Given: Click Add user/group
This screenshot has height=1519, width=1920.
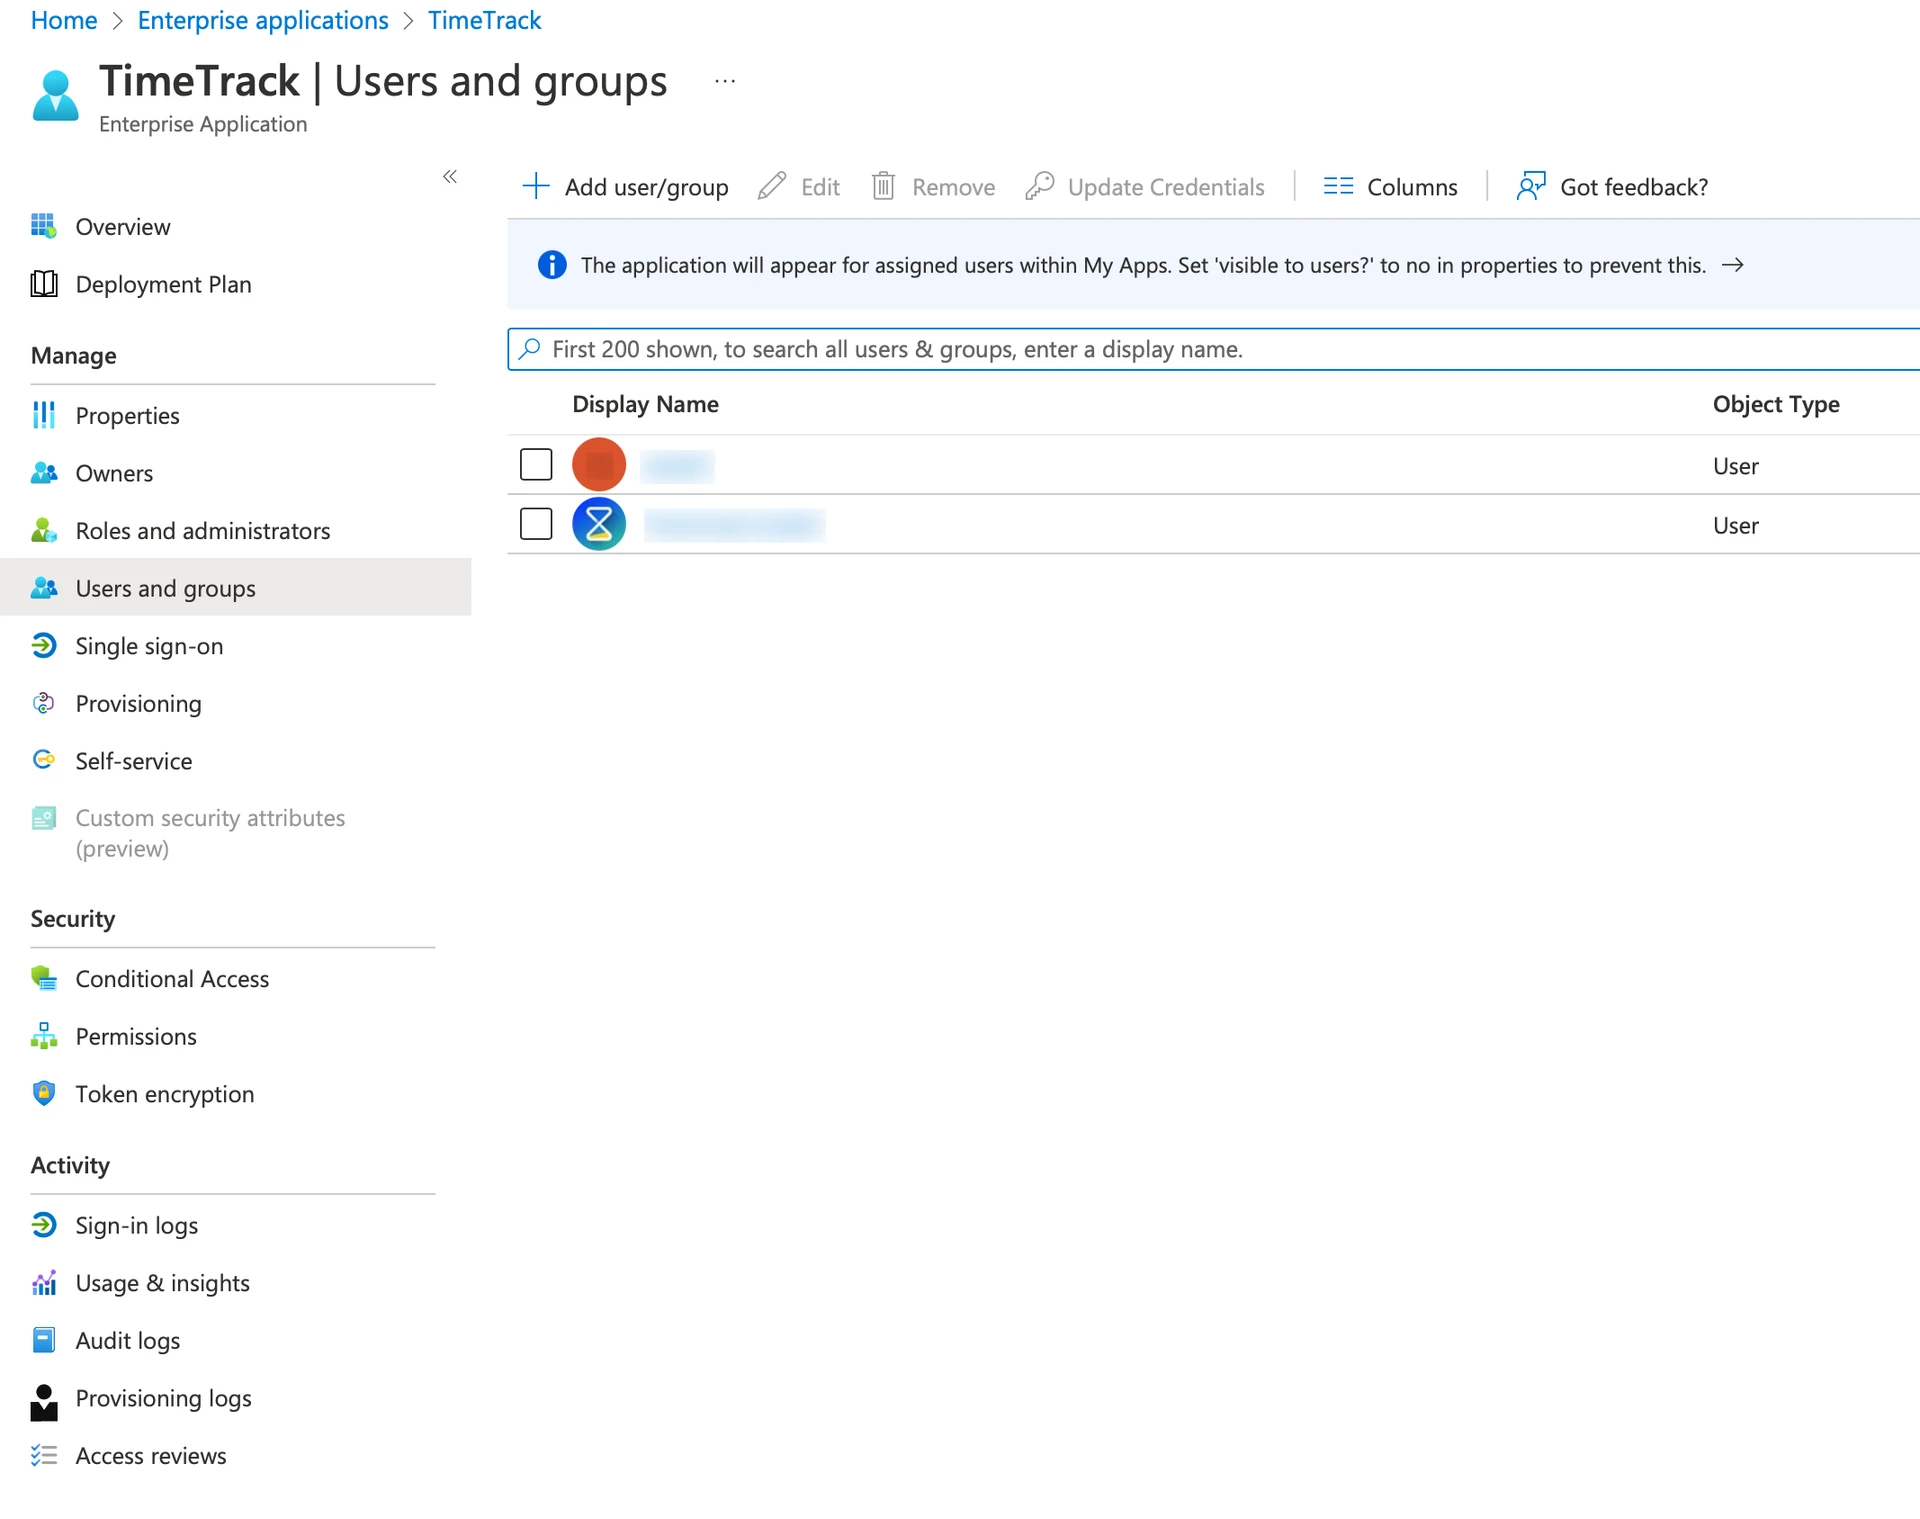Looking at the screenshot, I should [625, 187].
